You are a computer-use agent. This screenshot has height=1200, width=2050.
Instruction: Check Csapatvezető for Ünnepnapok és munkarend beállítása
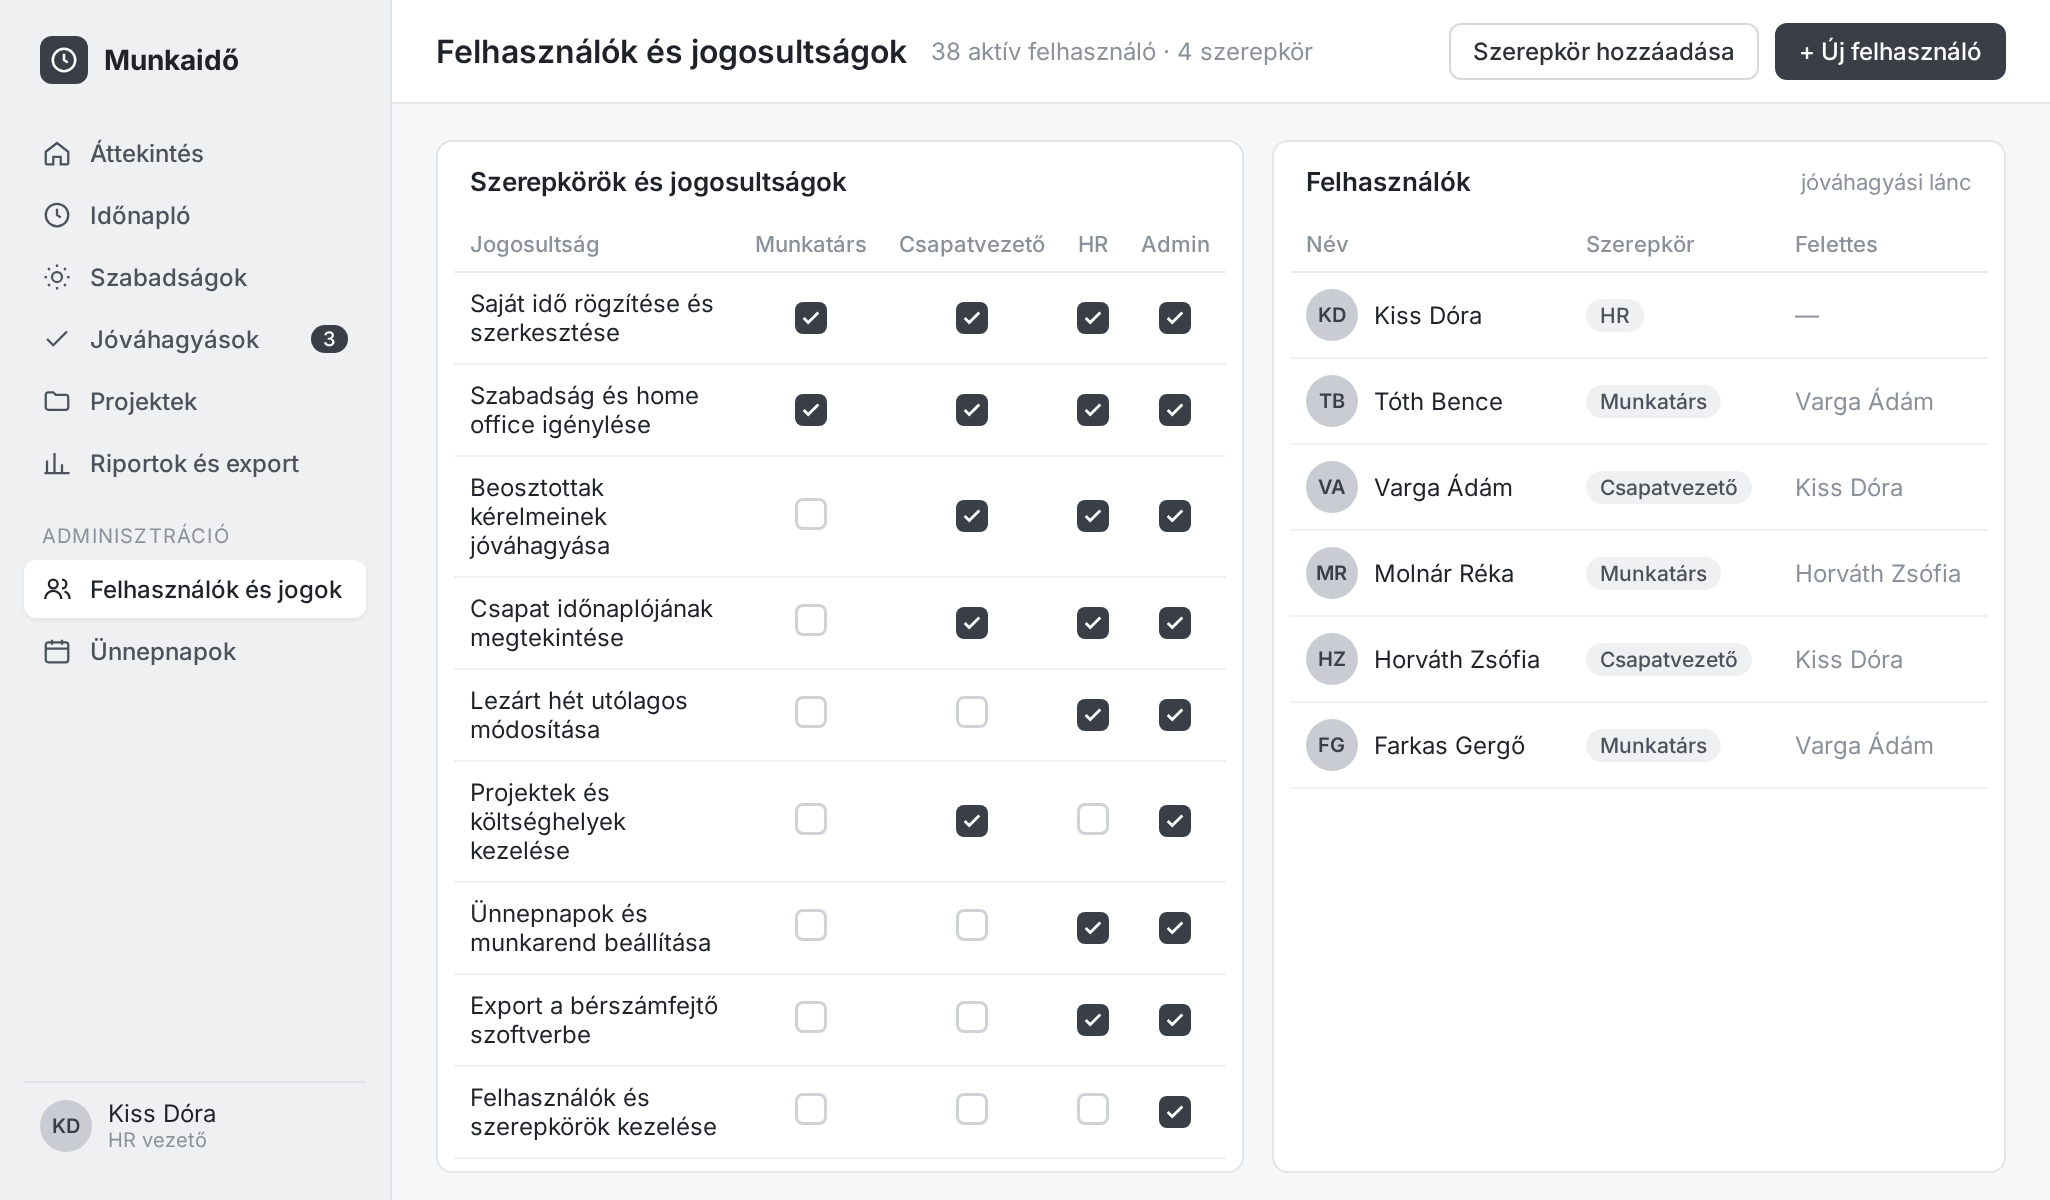(x=972, y=925)
